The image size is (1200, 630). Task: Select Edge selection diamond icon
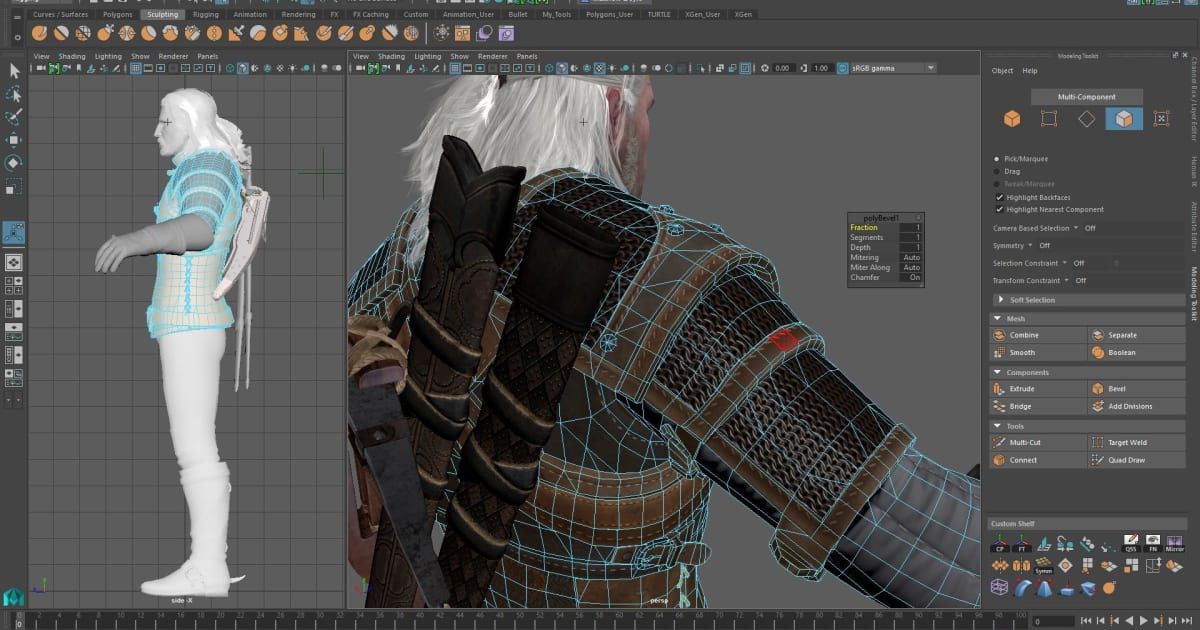point(1086,119)
